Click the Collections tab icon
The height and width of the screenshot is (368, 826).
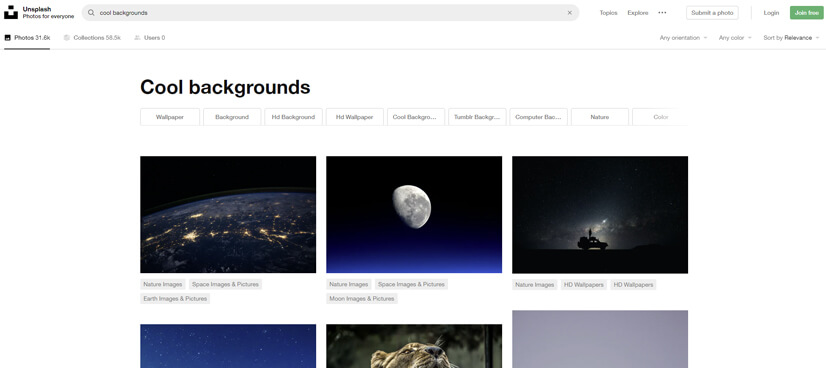tap(67, 38)
